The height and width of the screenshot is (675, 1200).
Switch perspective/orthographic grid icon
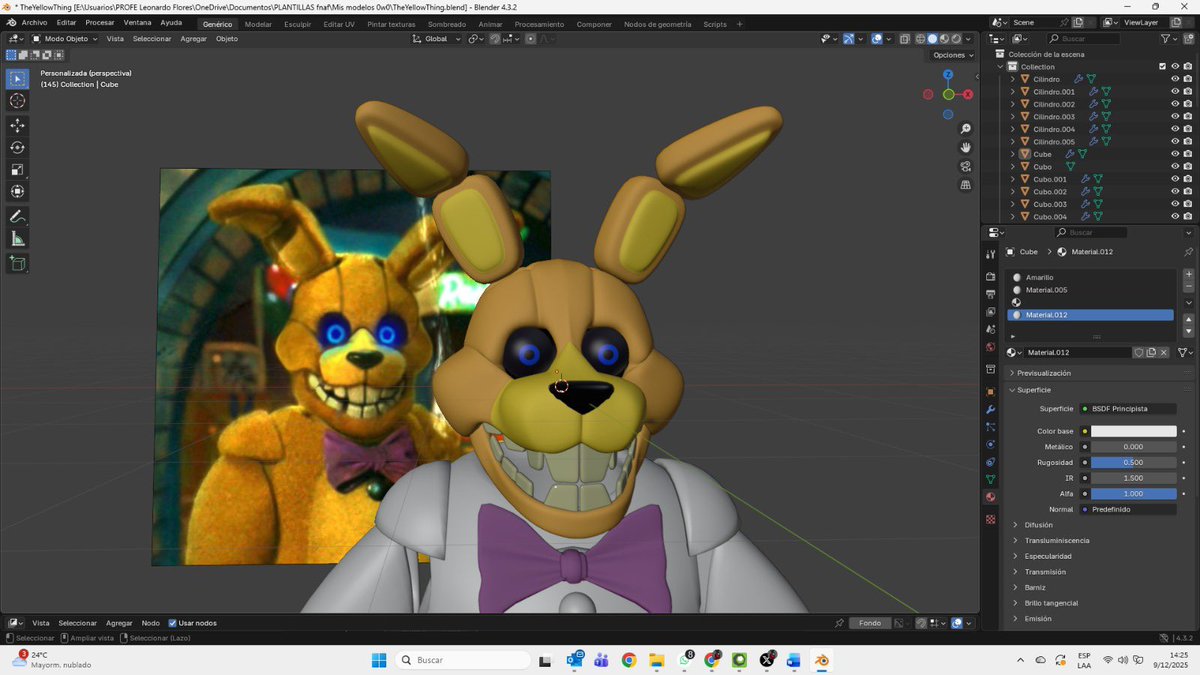(965, 185)
